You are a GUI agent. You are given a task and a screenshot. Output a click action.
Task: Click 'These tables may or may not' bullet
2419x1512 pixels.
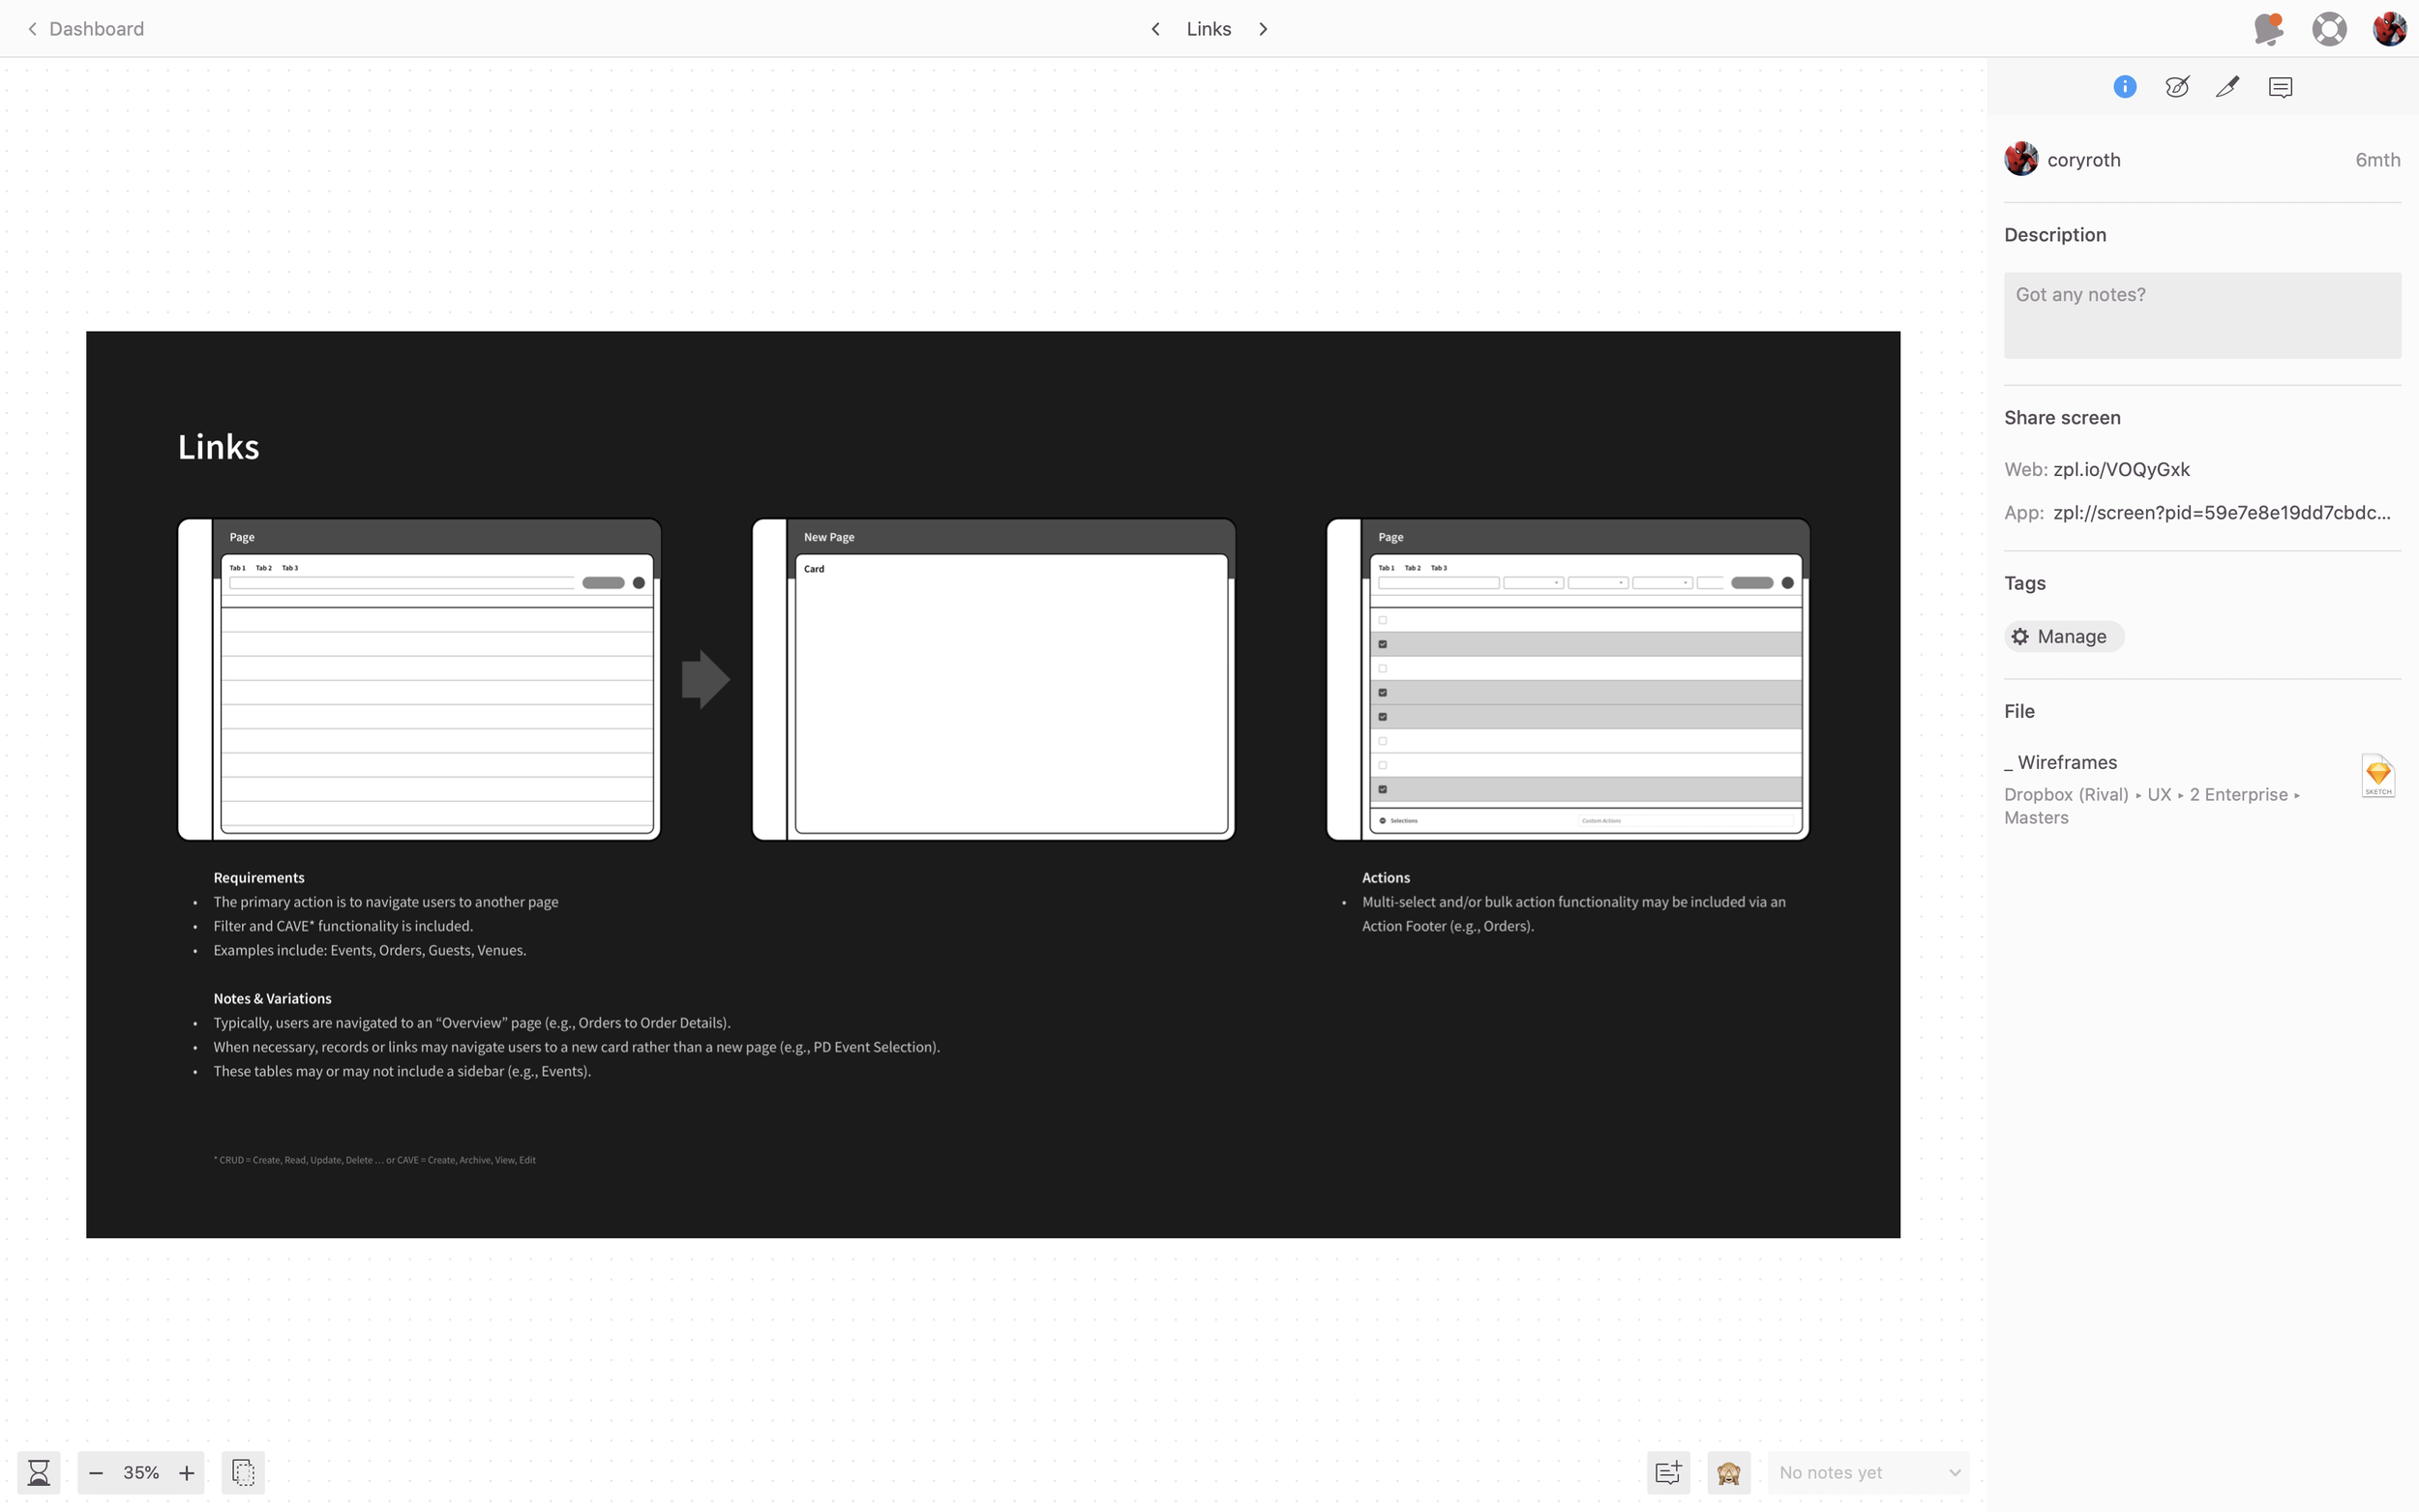point(402,1071)
